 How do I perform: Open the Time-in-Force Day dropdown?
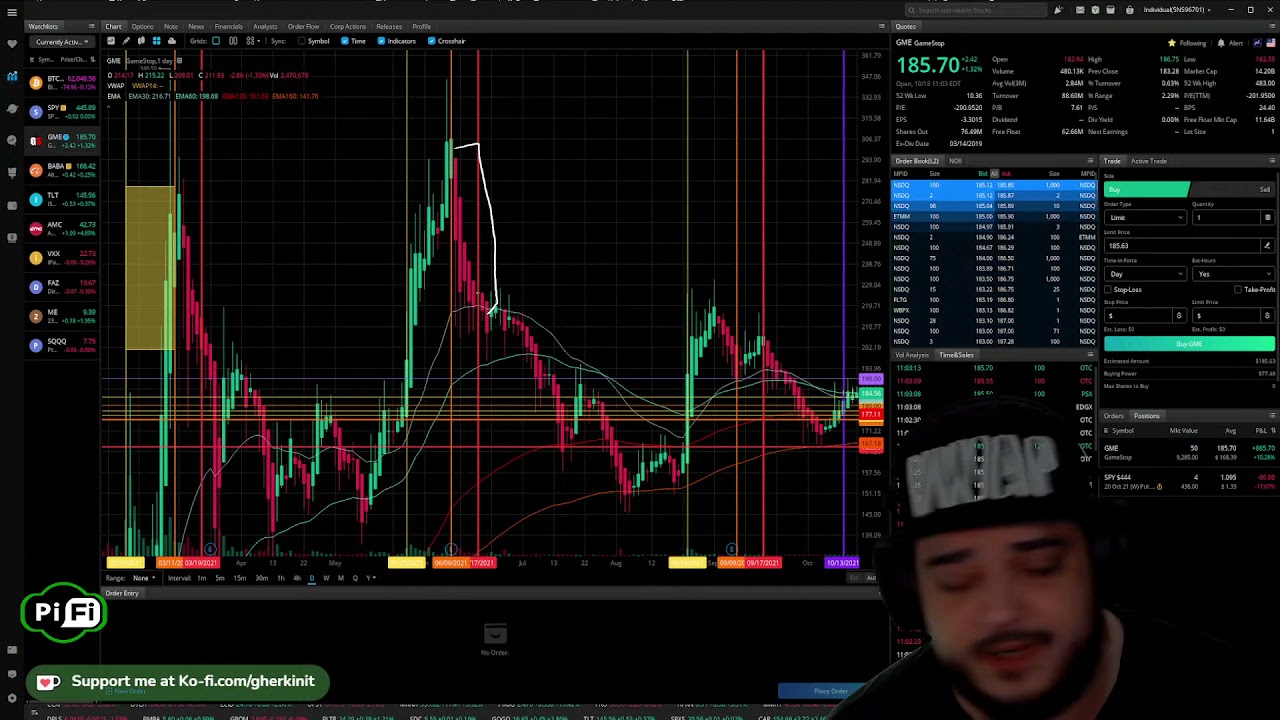pyautogui.click(x=1145, y=274)
